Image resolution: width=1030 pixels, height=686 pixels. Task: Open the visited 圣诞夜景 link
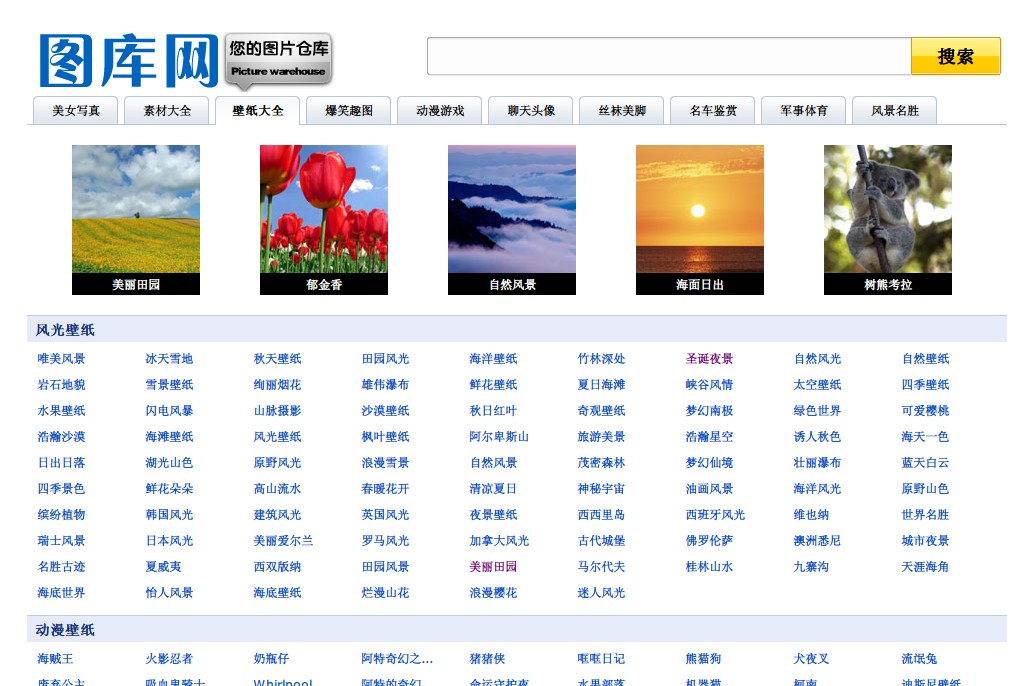pos(709,359)
